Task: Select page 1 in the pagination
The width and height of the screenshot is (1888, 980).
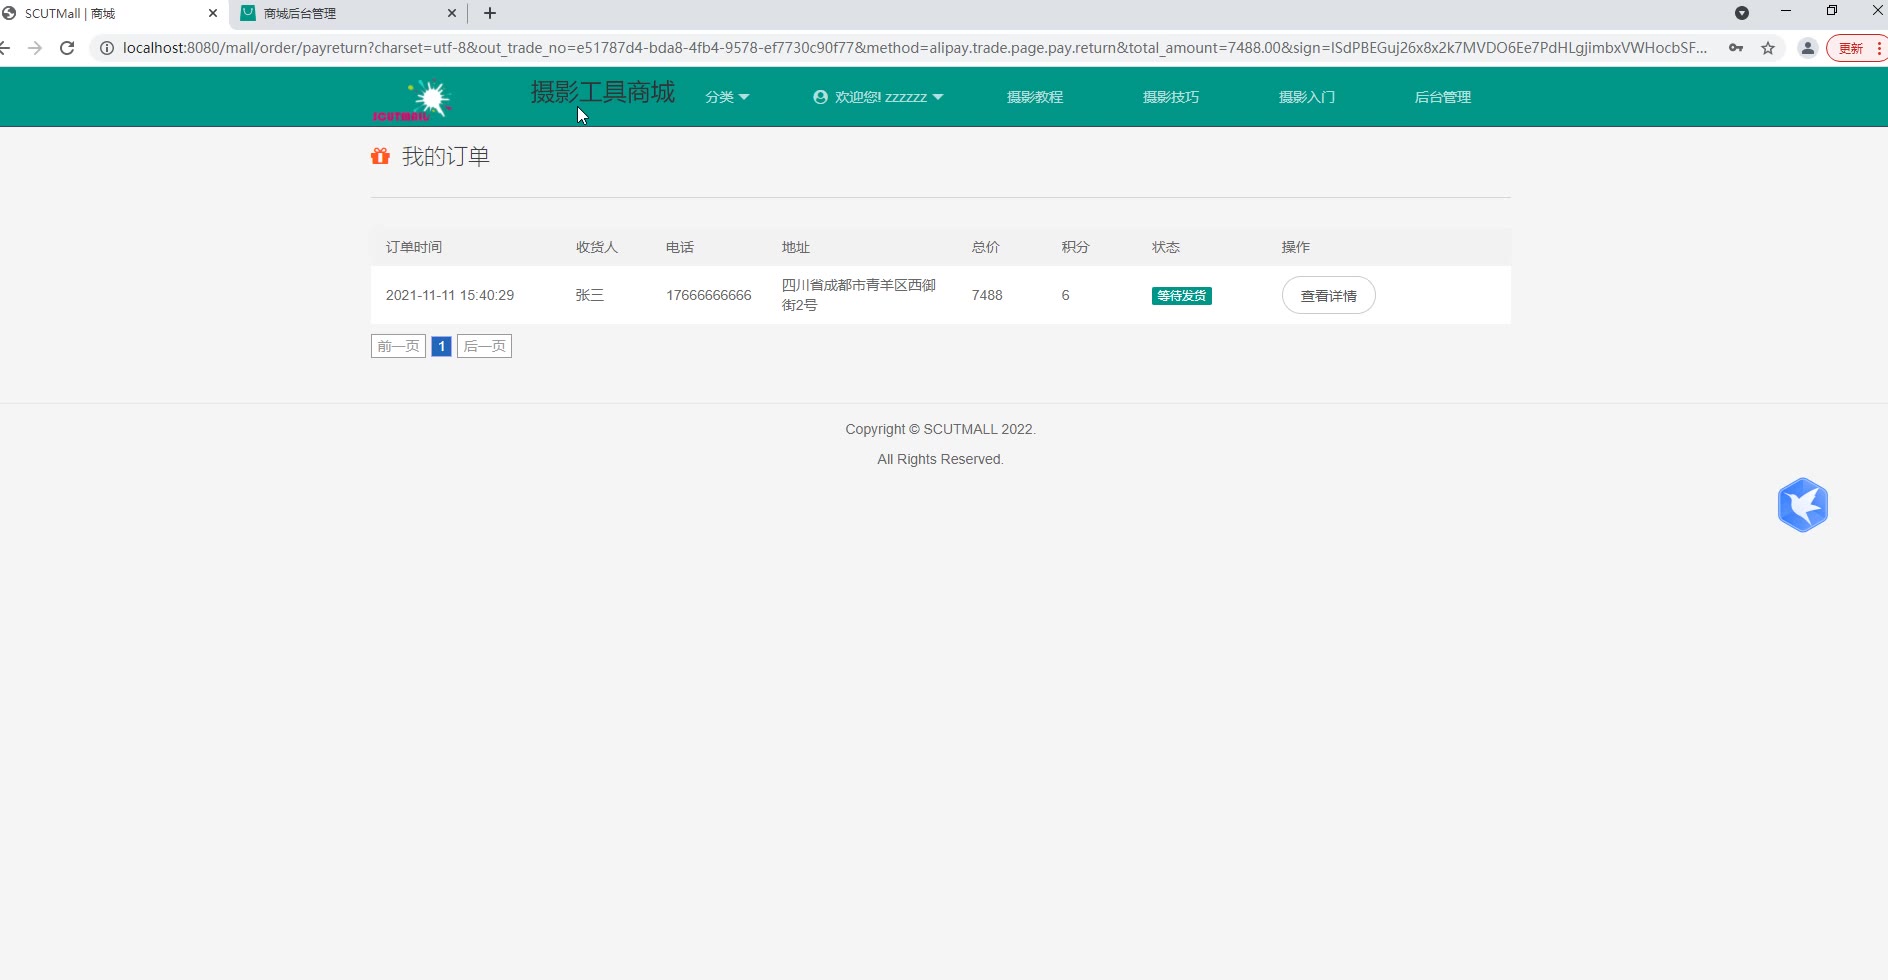Action: pyautogui.click(x=441, y=346)
